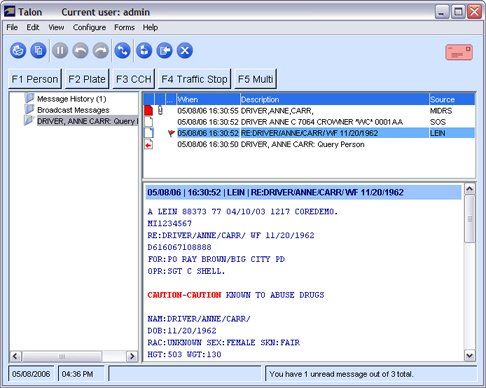
Task: Click the gray pause toolbar button
Action: [60, 51]
